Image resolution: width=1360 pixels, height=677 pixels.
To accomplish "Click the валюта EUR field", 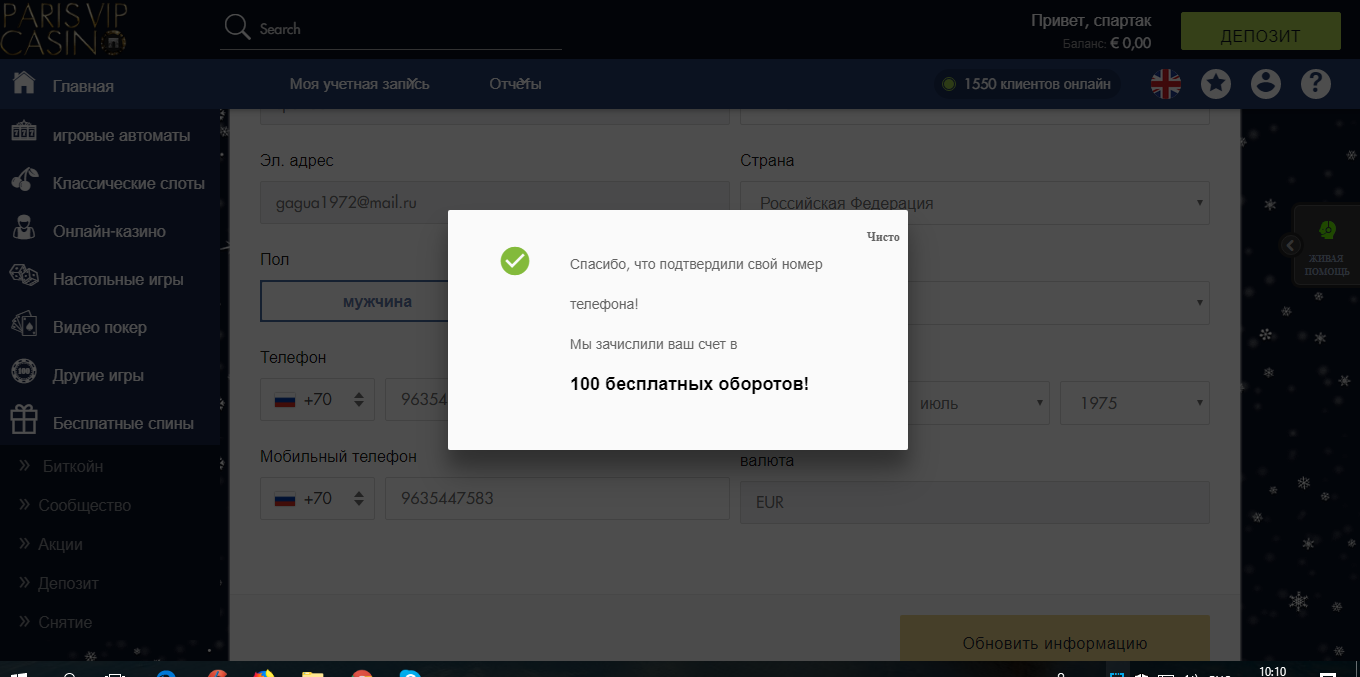I will point(975,503).
